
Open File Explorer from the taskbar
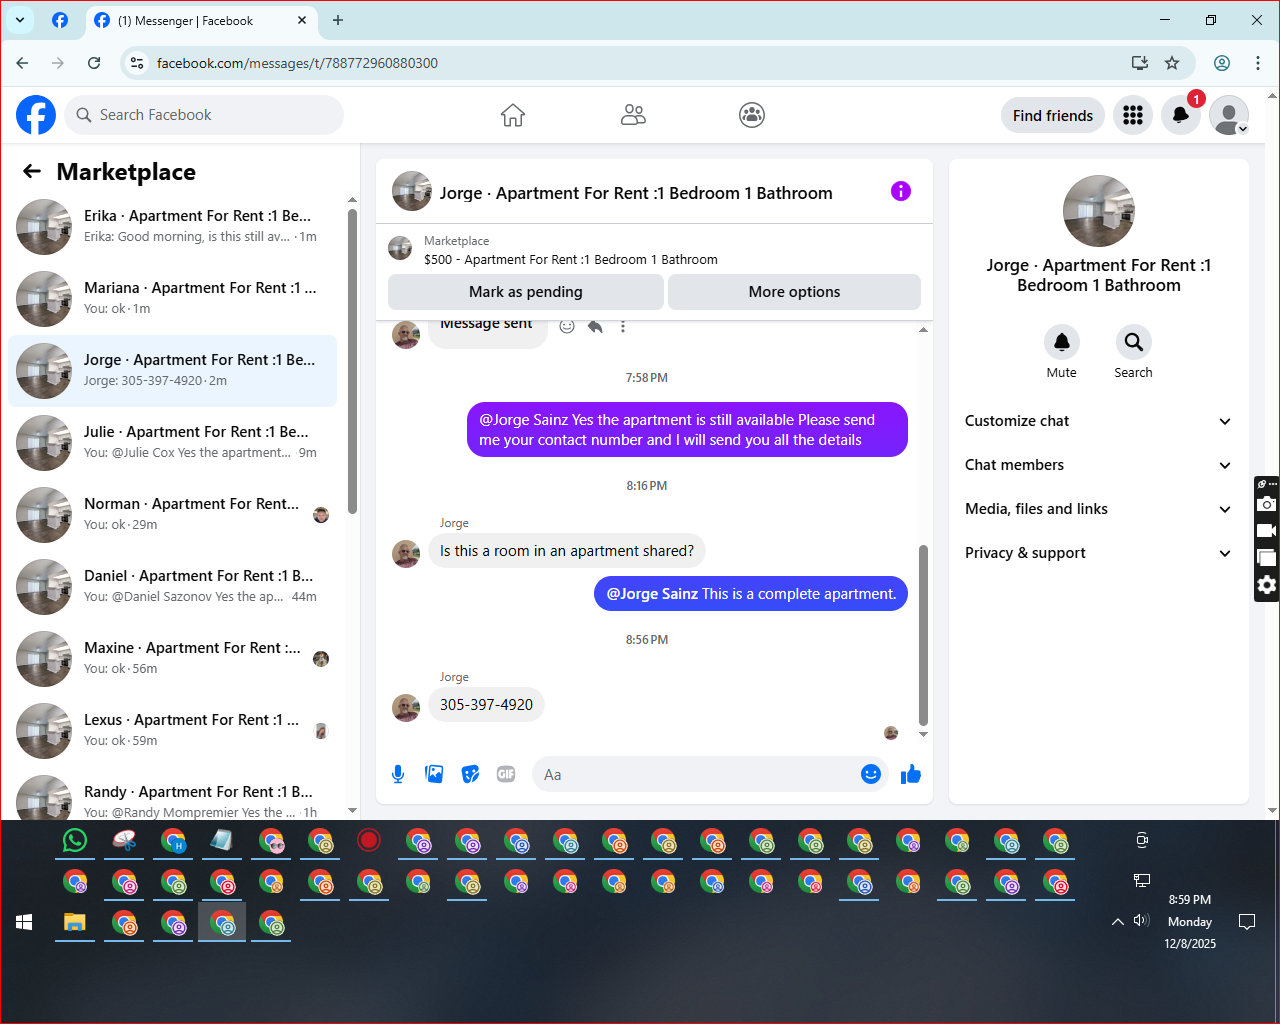pos(75,922)
